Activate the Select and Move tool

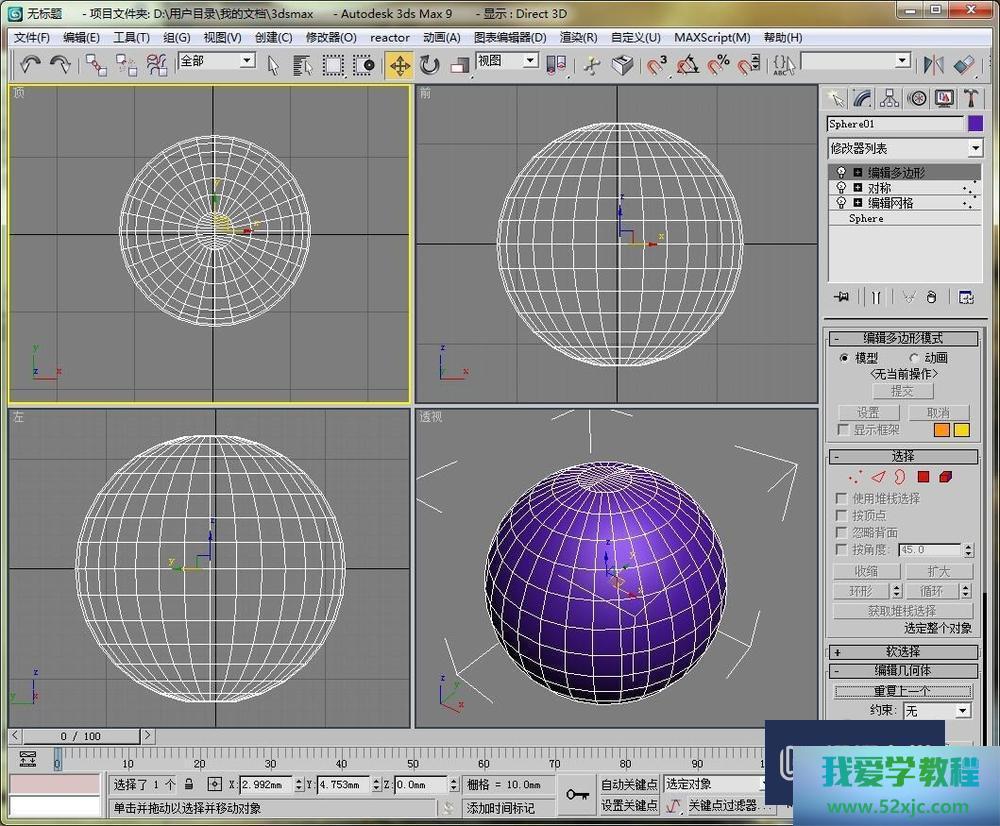coord(399,65)
